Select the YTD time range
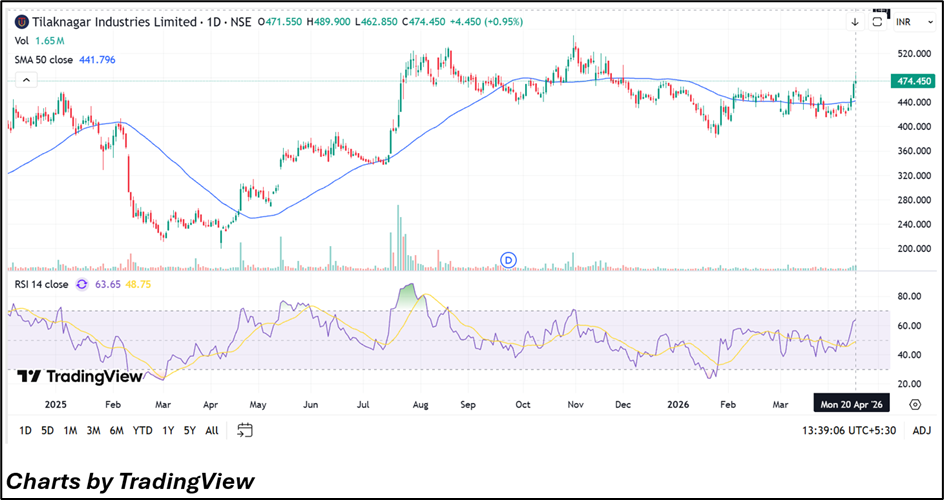Image resolution: width=944 pixels, height=500 pixels. coord(142,430)
